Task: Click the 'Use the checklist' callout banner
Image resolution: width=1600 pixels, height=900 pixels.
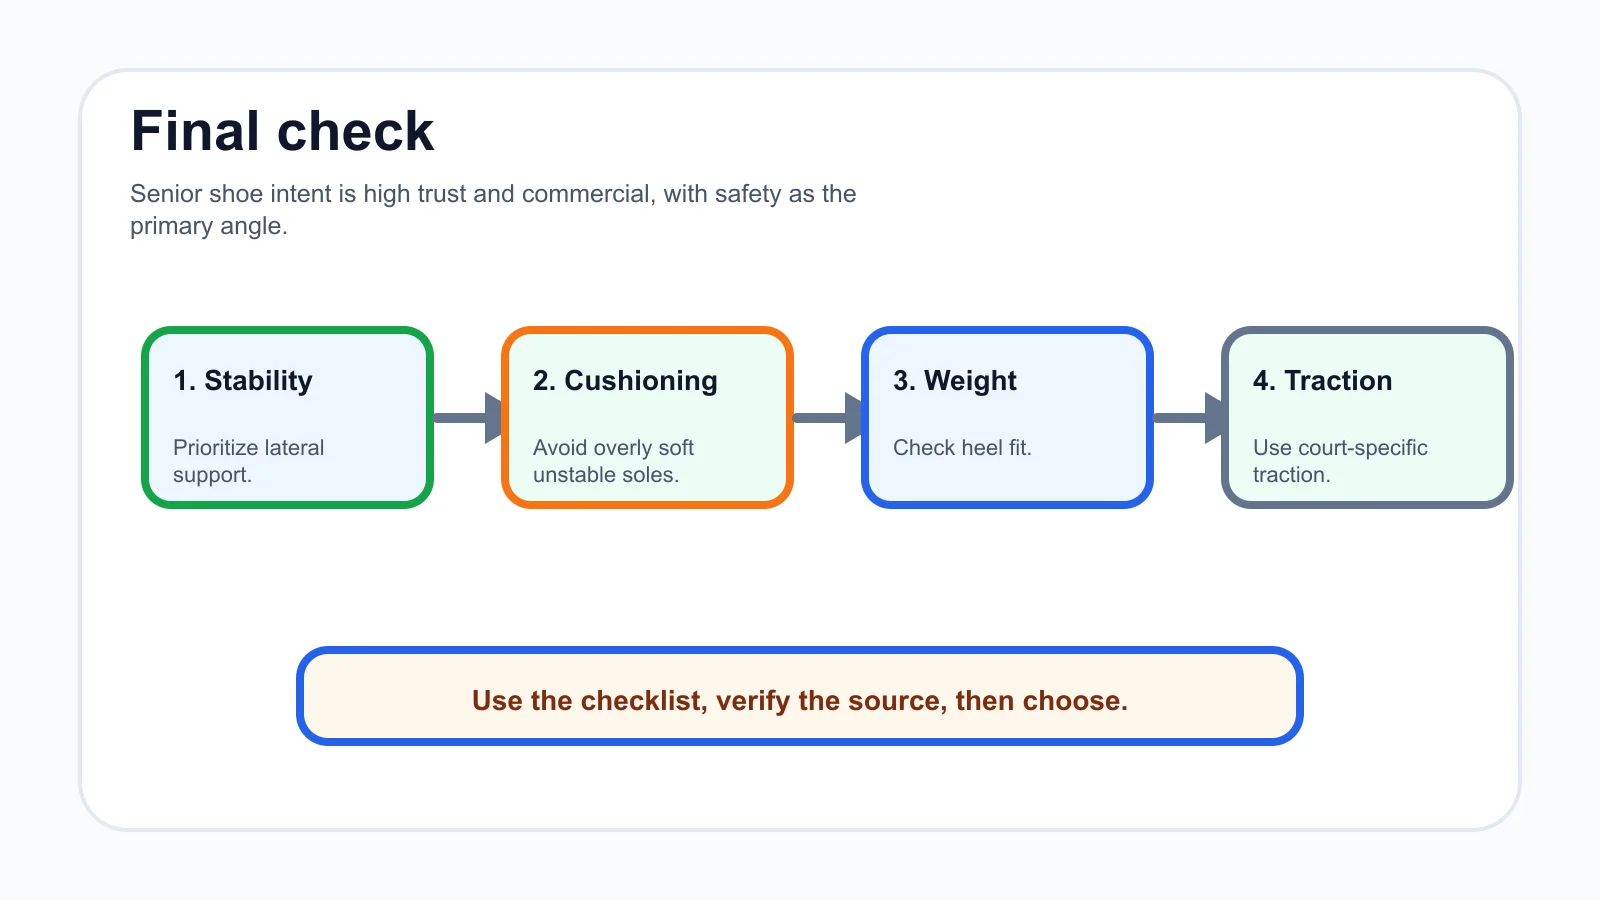Action: click(800, 696)
